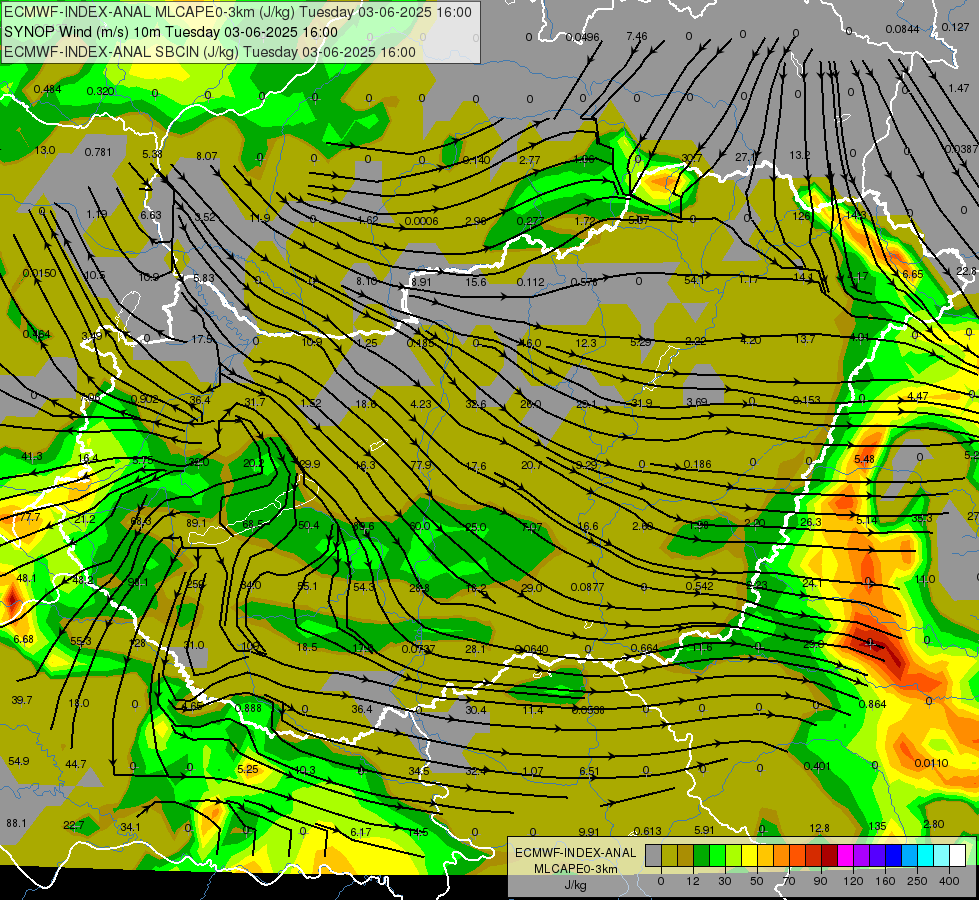979x900 pixels.
Task: Click the SYNOP Wind 10m header line
Action: click(170, 32)
